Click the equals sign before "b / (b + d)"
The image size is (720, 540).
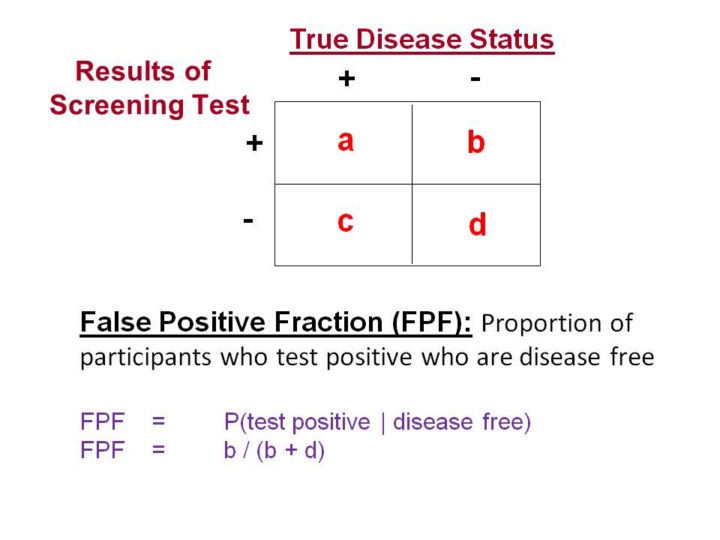click(x=158, y=450)
